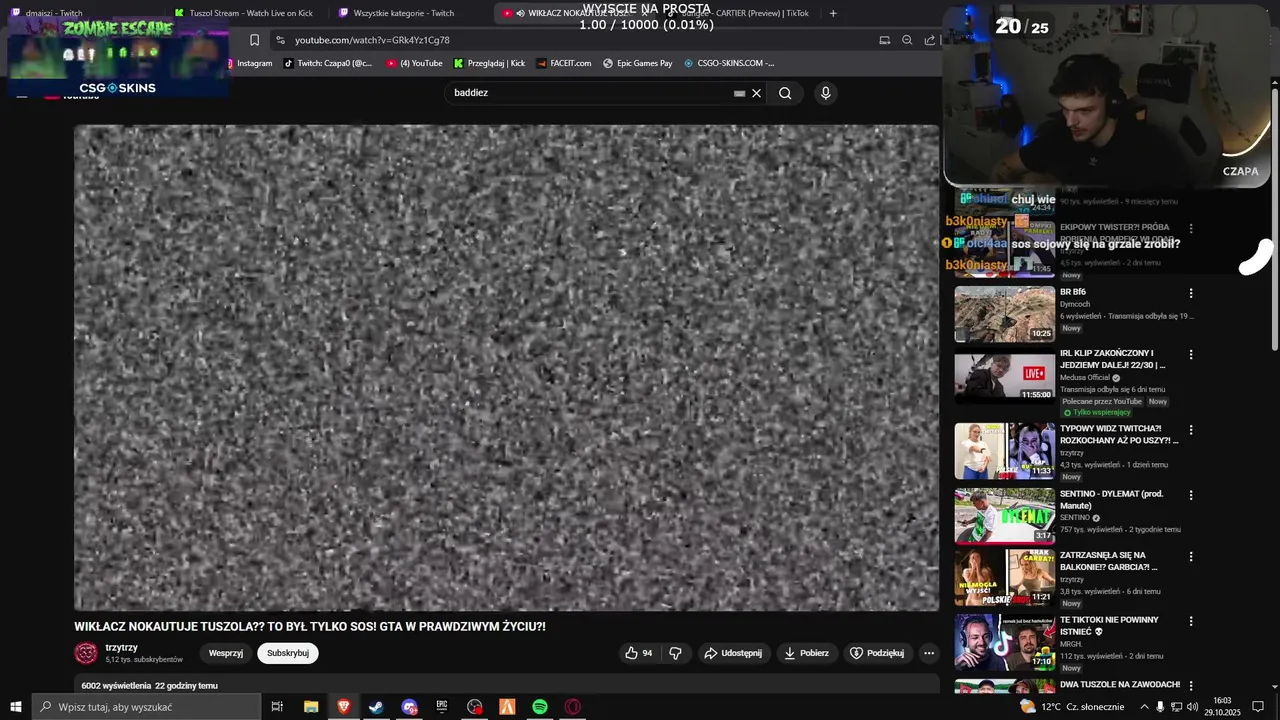
Task: Open Steam from the taskbar
Action: [x=376, y=707]
